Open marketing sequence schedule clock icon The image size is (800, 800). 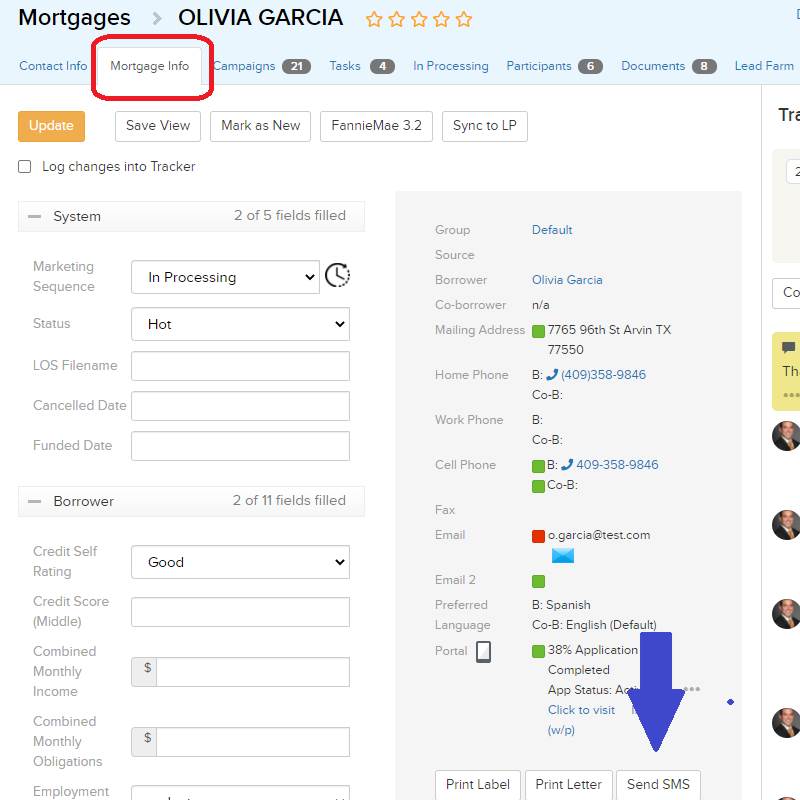tap(337, 276)
